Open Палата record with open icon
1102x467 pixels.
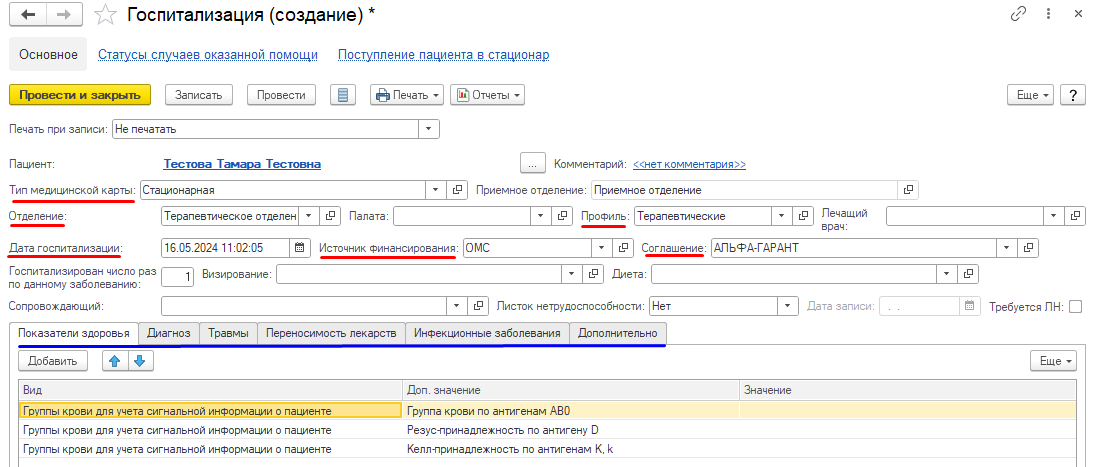pyautogui.click(x=562, y=216)
